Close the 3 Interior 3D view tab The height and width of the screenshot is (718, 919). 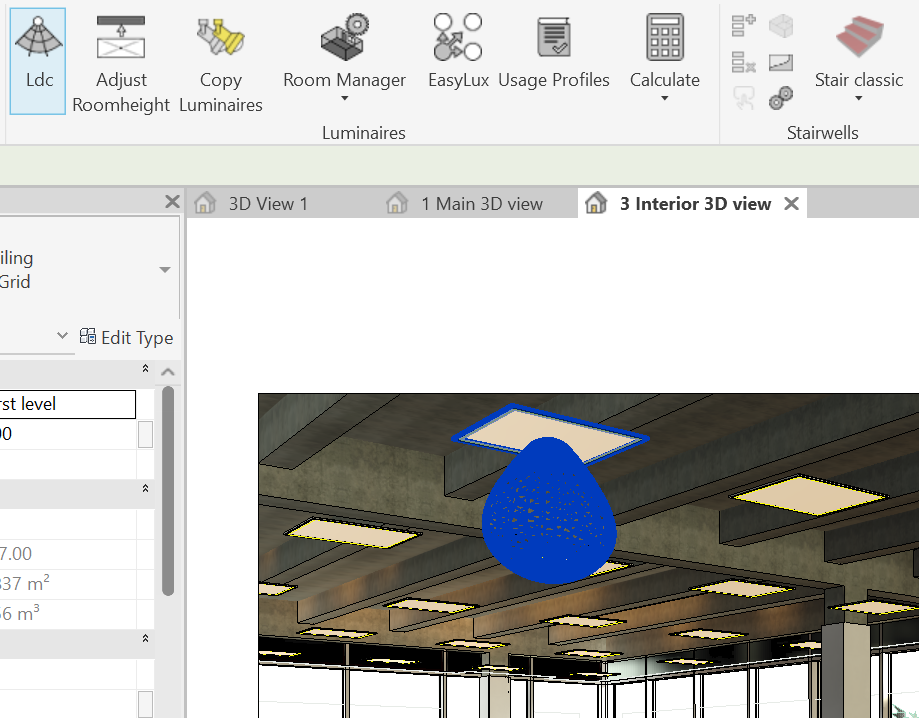click(791, 204)
